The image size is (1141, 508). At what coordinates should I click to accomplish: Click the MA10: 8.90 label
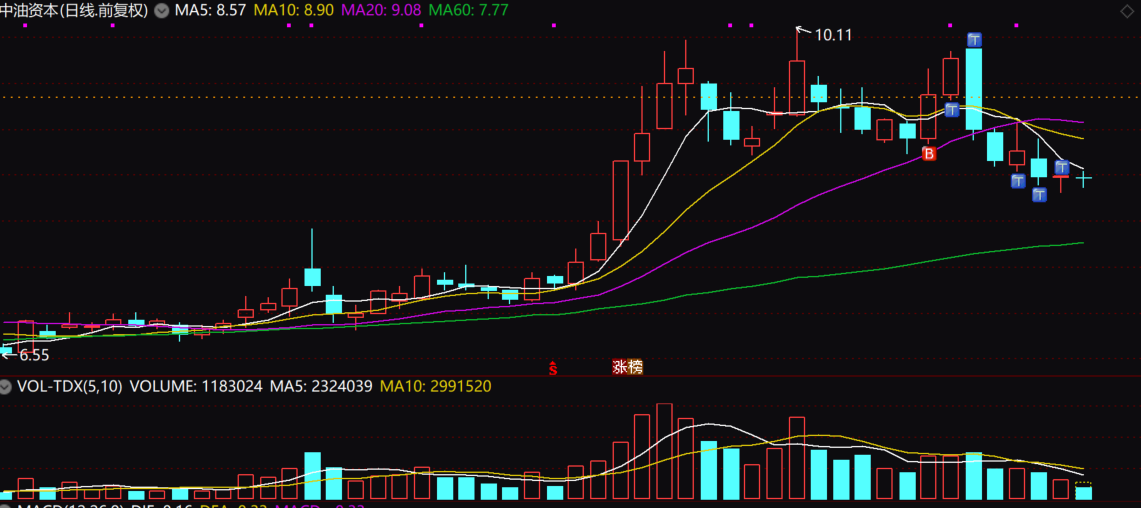(293, 11)
